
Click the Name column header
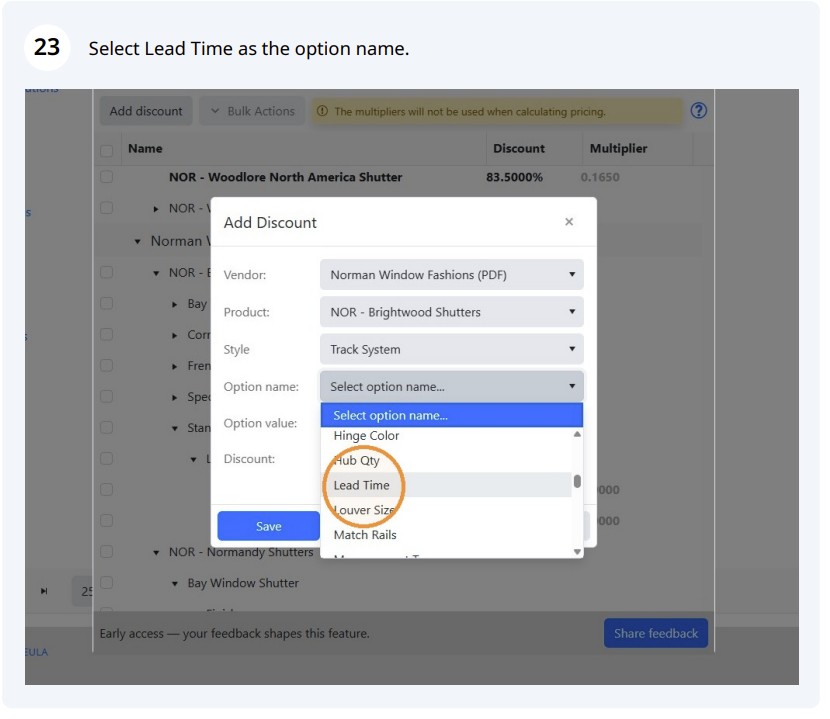tap(145, 149)
